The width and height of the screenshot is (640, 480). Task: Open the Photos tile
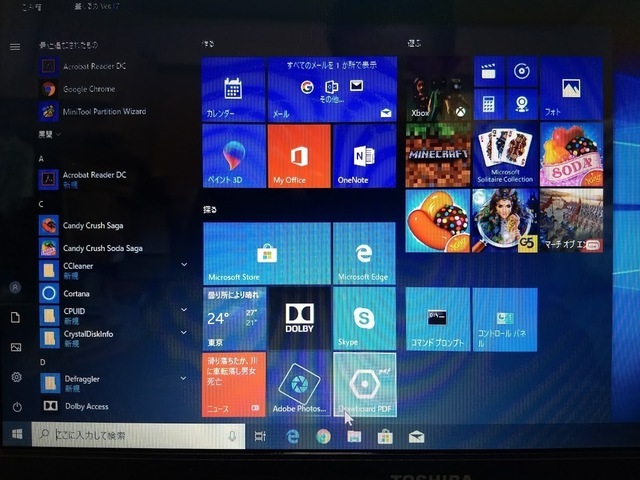[x=571, y=89]
